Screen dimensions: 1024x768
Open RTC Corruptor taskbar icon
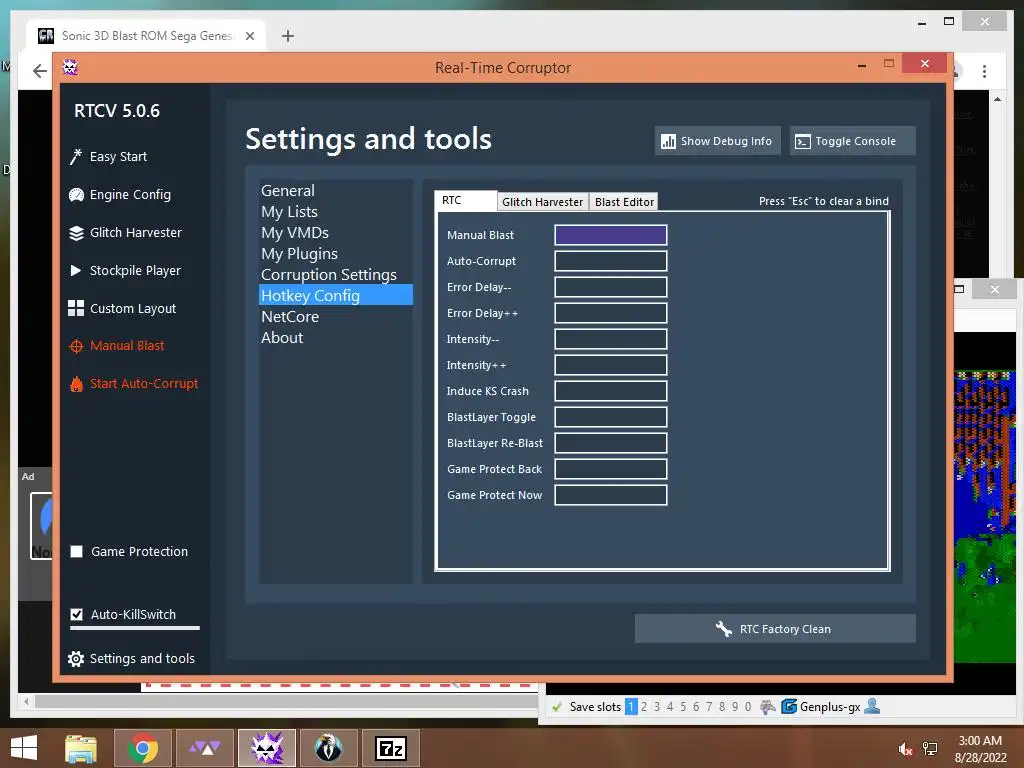(x=266, y=748)
